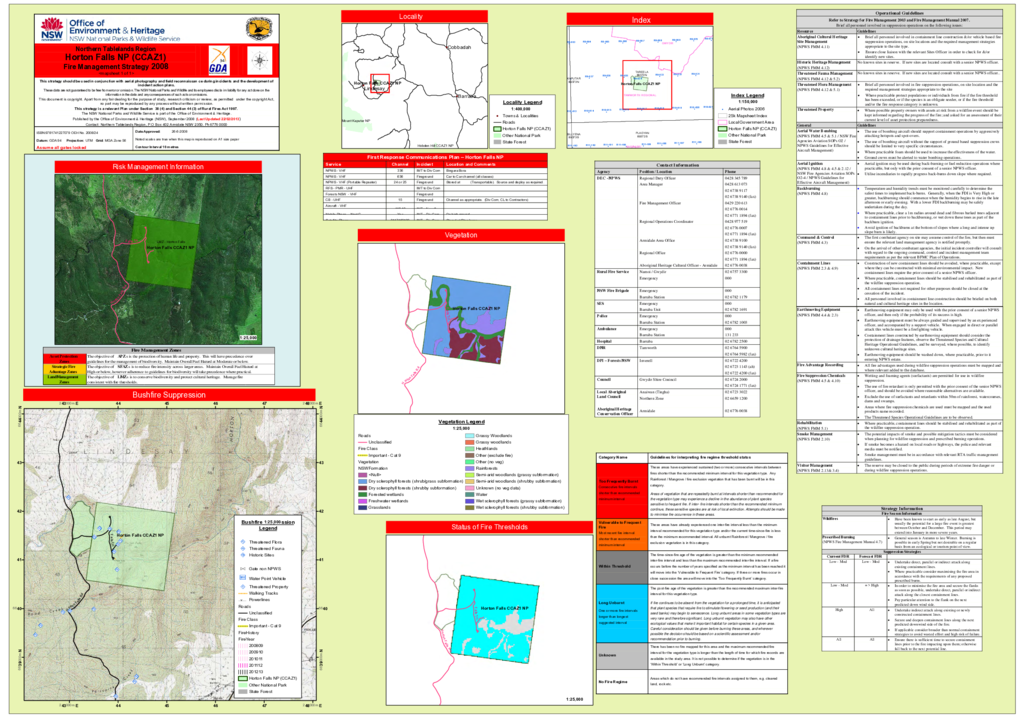Select the Historic Sites legend symbol
This screenshot has height=723, width=1024.
(243, 555)
